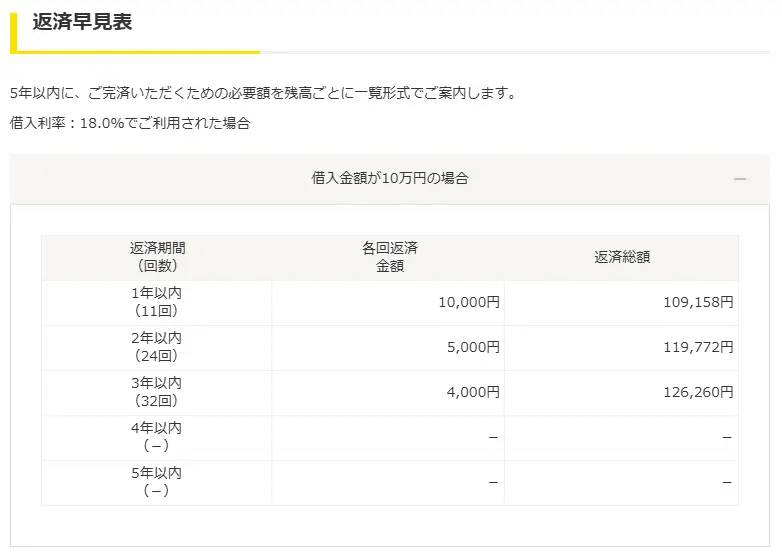782x557 pixels.
Task: Click the 借入利率:18.0% text line
Action: pyautogui.click(x=130, y=123)
